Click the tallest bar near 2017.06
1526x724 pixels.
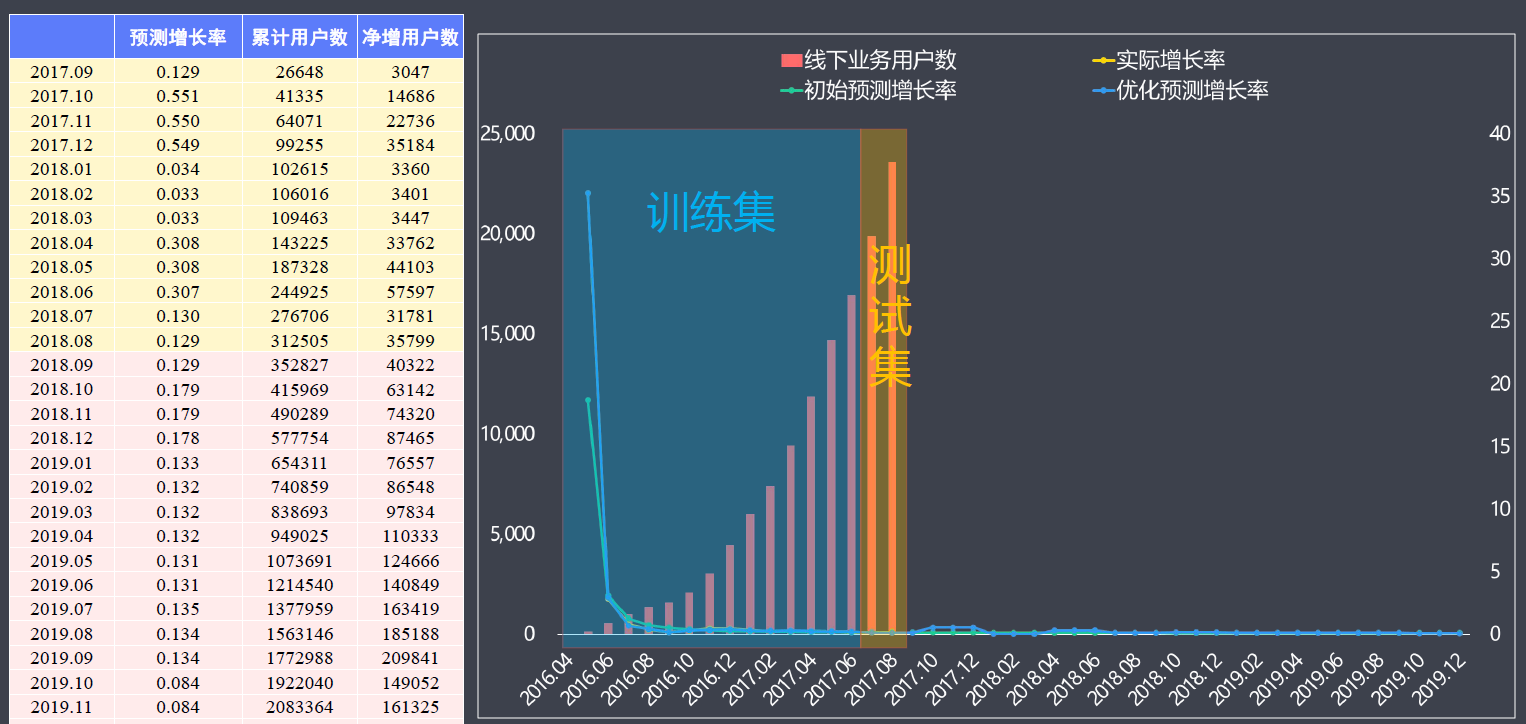click(849, 460)
